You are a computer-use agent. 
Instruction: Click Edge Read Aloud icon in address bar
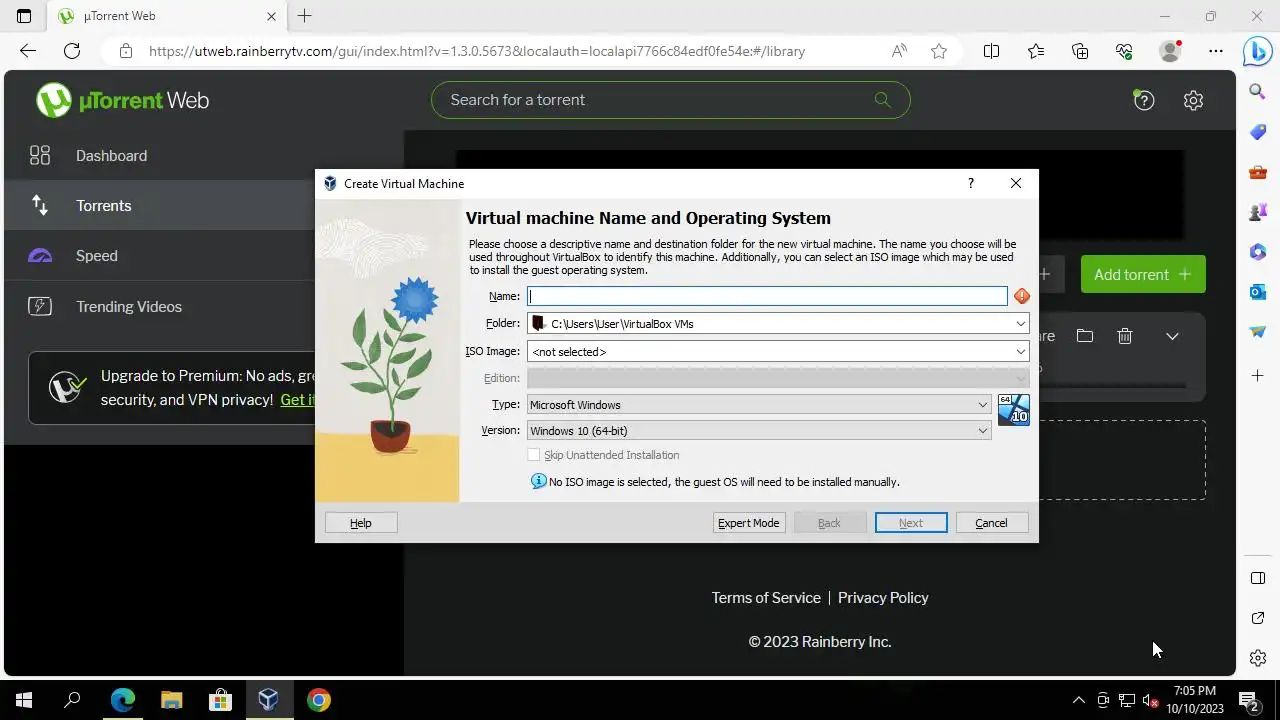tap(899, 51)
